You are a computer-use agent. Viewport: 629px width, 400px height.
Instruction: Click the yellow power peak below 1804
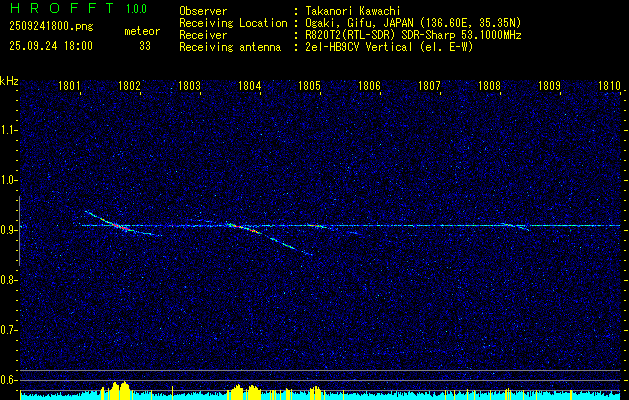point(245,392)
